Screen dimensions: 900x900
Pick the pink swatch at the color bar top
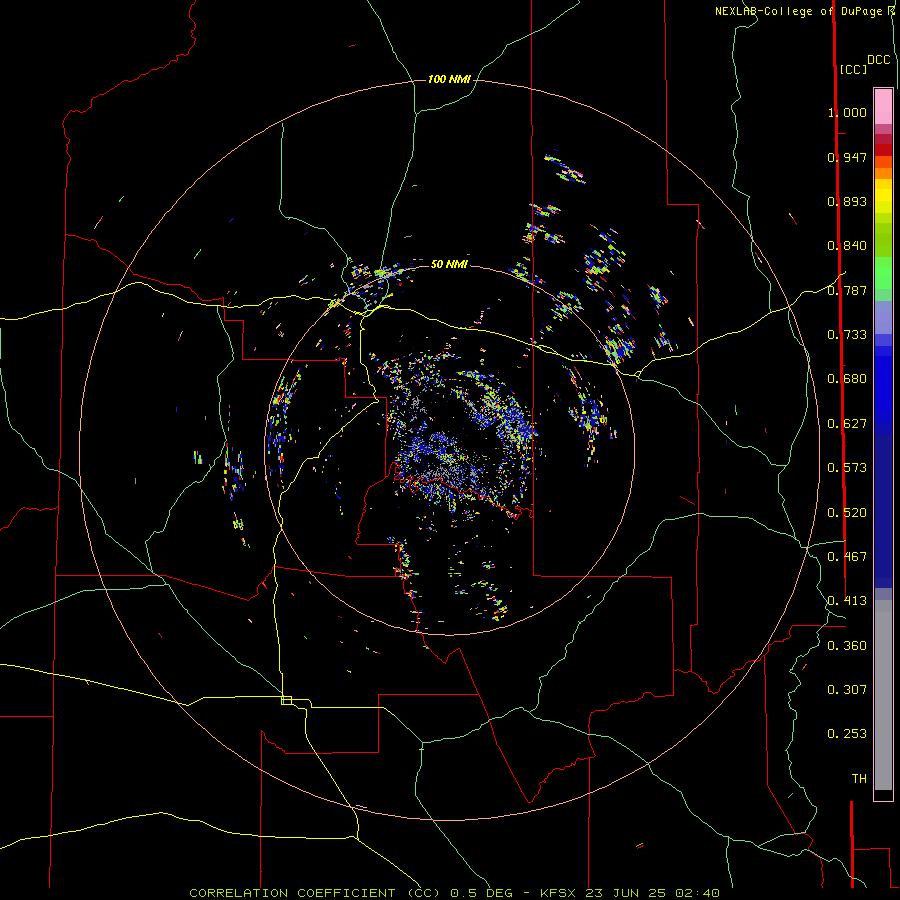883,107
